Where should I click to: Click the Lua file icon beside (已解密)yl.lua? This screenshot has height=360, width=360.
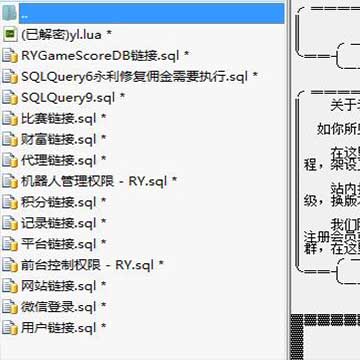(10, 34)
